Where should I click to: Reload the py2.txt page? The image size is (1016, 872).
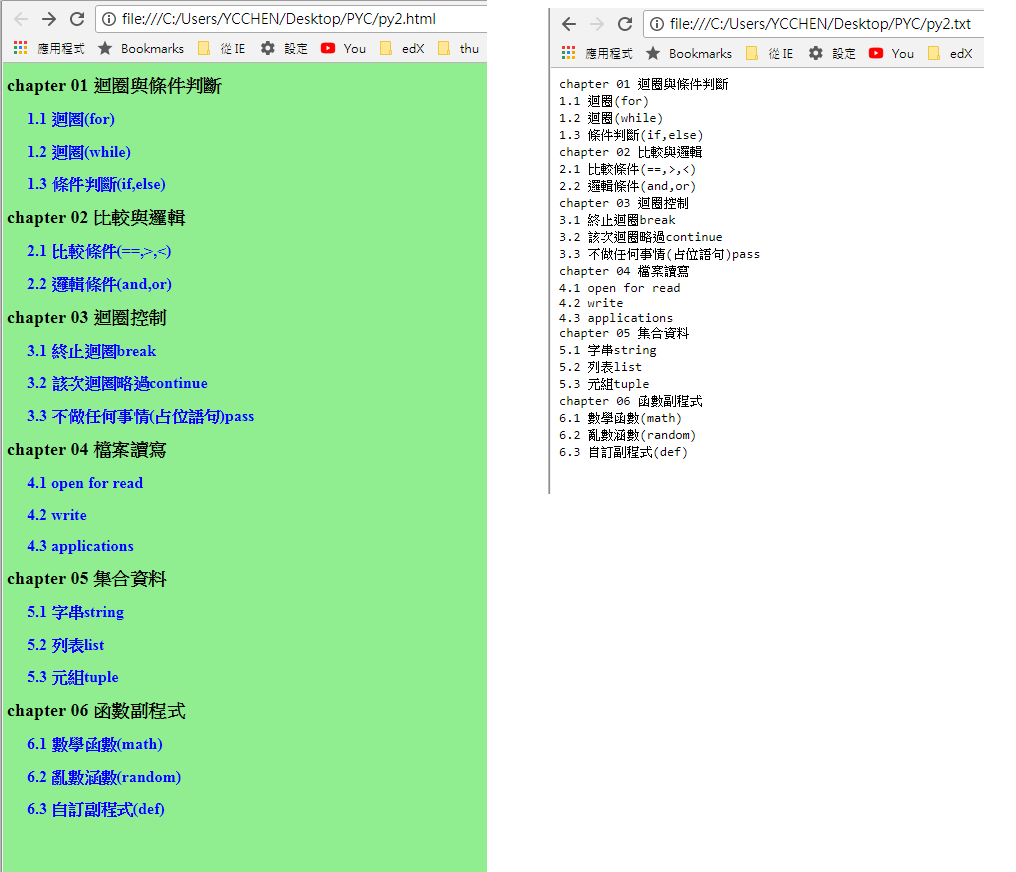pyautogui.click(x=625, y=24)
